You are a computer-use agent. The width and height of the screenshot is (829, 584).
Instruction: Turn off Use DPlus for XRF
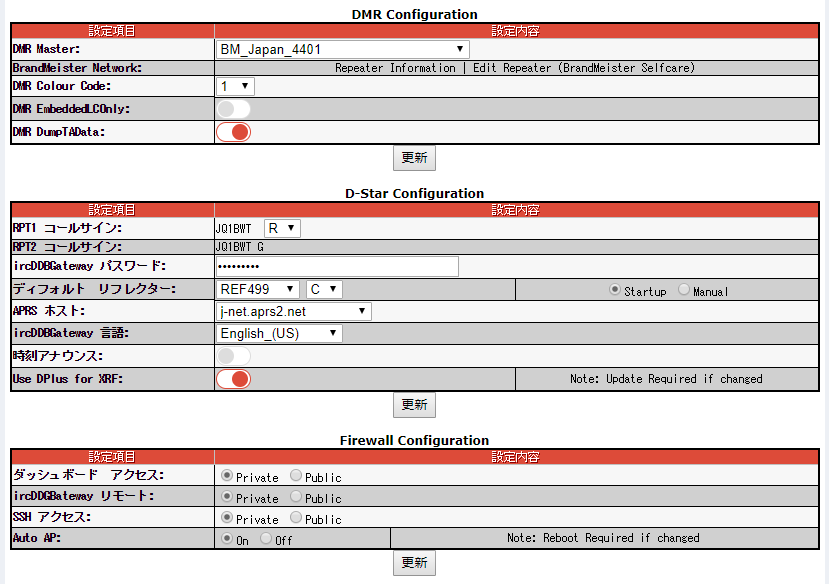click(233, 379)
